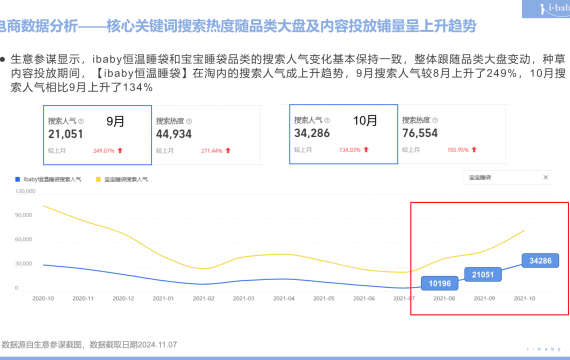Click the 2021-04 x-axis label
The width and height of the screenshot is (570, 360).
[284, 299]
